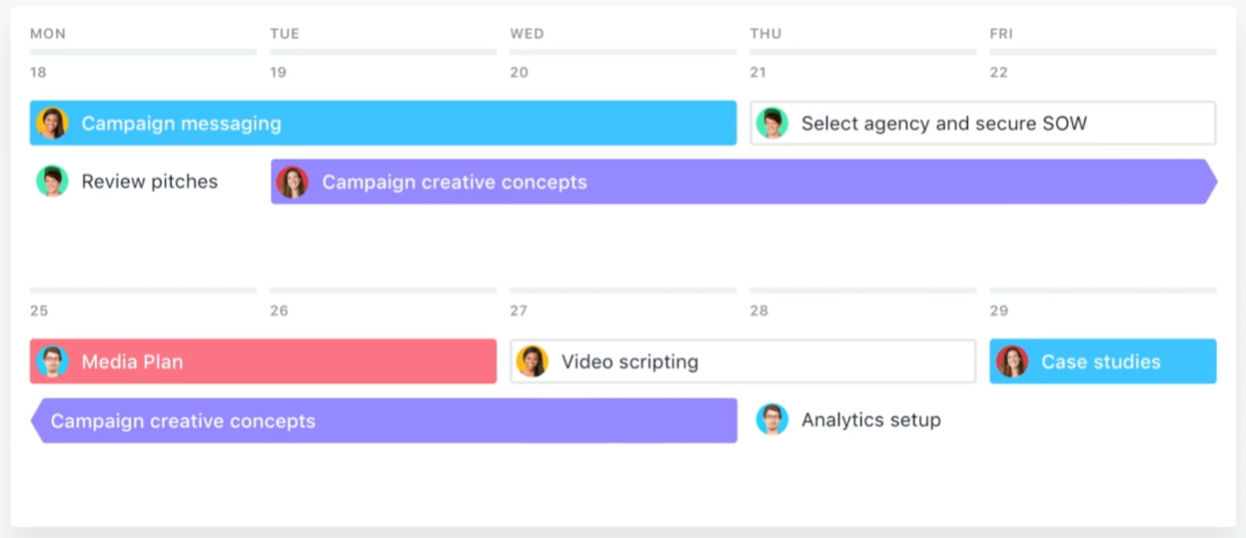Click the purple continued Campaign creative concepts bar
This screenshot has width=1246, height=538.
[x=384, y=421]
